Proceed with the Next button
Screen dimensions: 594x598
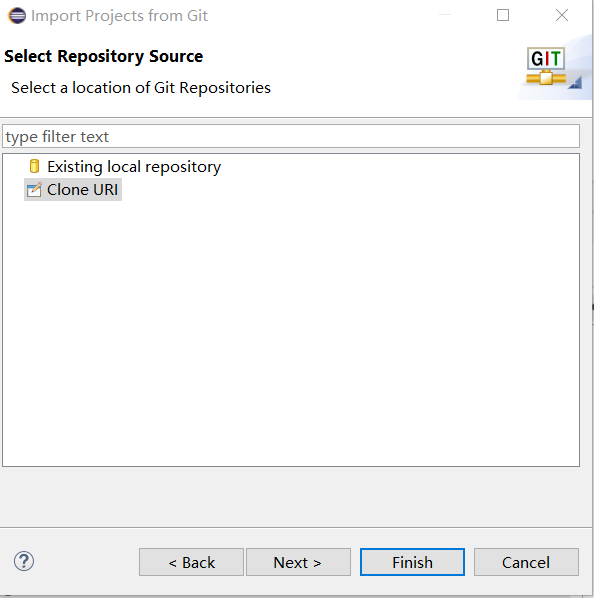click(x=299, y=562)
